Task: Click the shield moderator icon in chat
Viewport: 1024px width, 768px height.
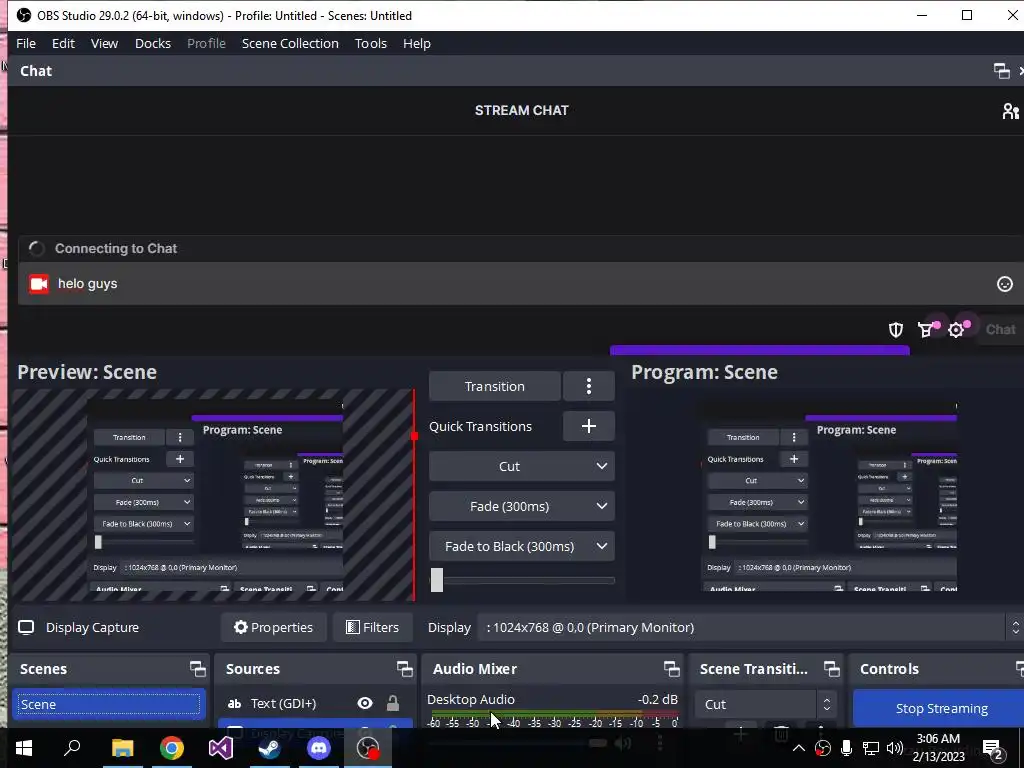Action: (895, 330)
